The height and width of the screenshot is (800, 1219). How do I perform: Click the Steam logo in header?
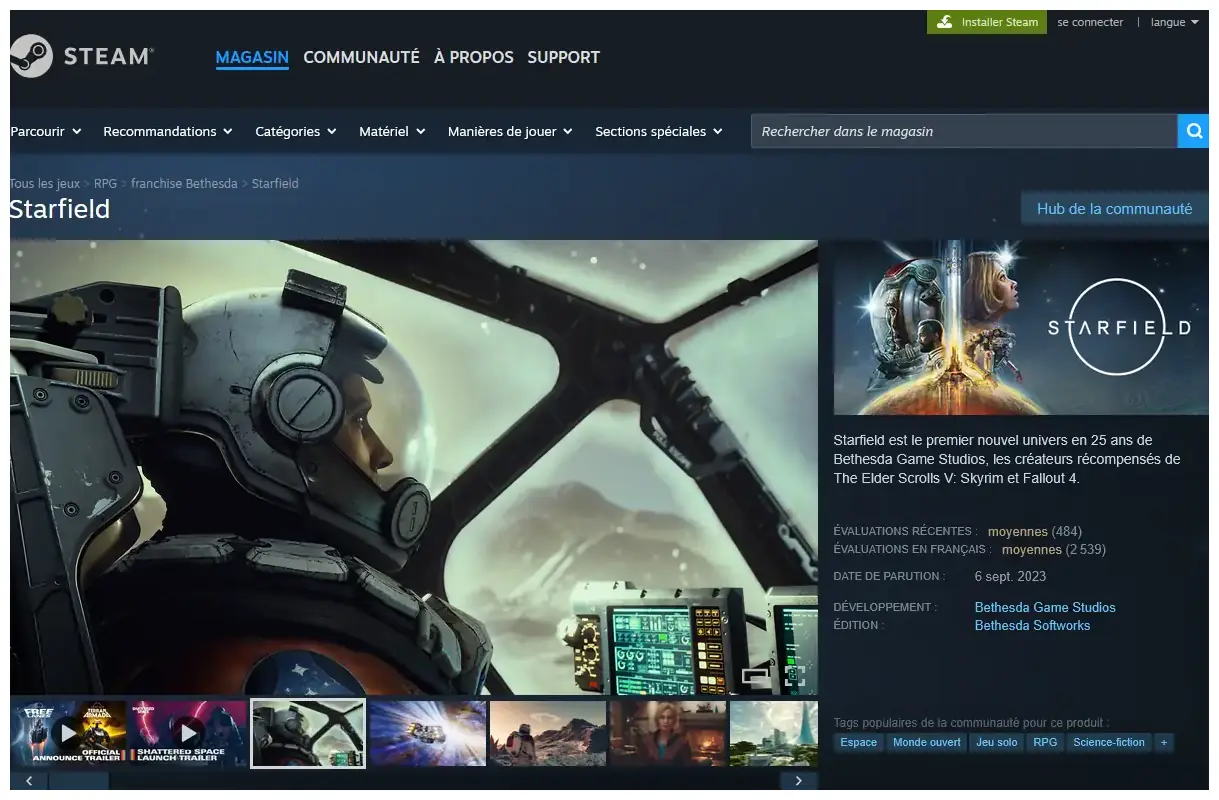tap(82, 57)
